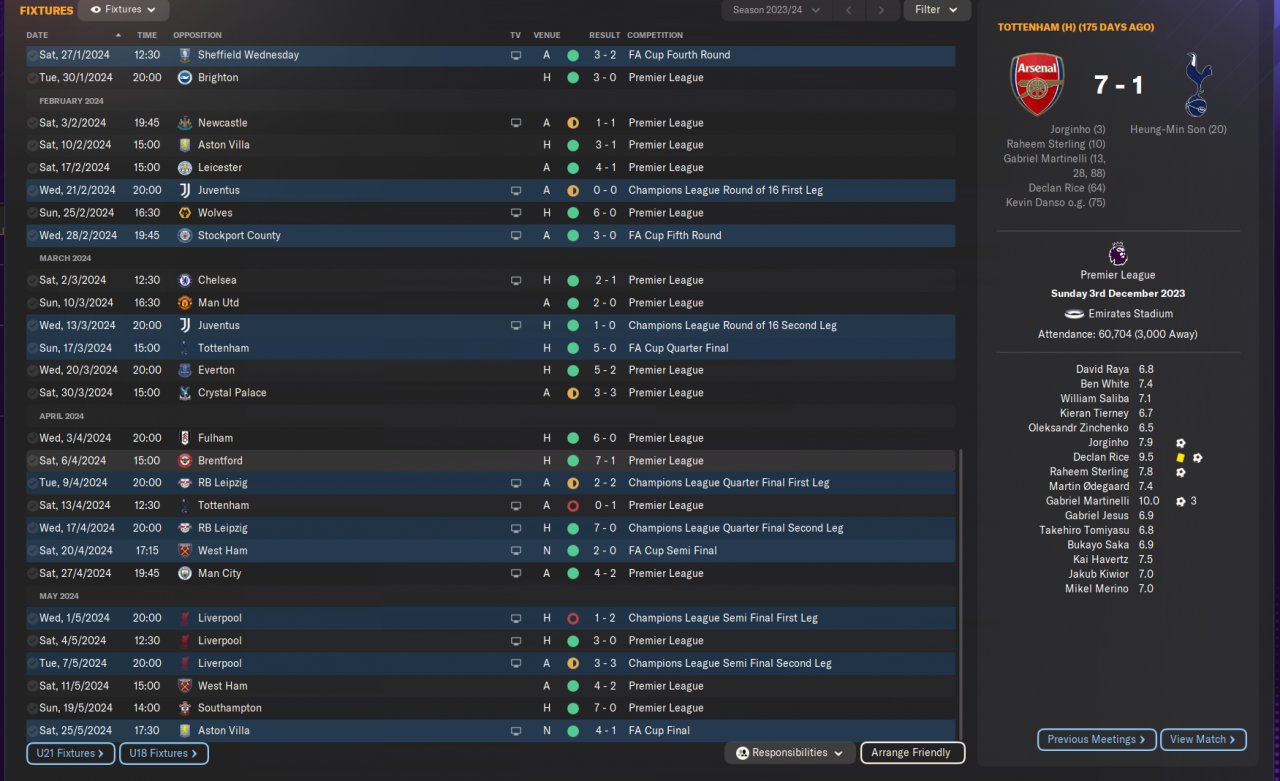
Task: Click the Date column sort arrow
Action: (x=118, y=35)
